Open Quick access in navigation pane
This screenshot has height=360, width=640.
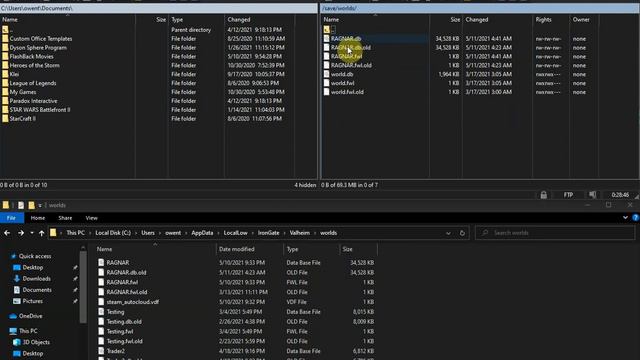pos(35,256)
